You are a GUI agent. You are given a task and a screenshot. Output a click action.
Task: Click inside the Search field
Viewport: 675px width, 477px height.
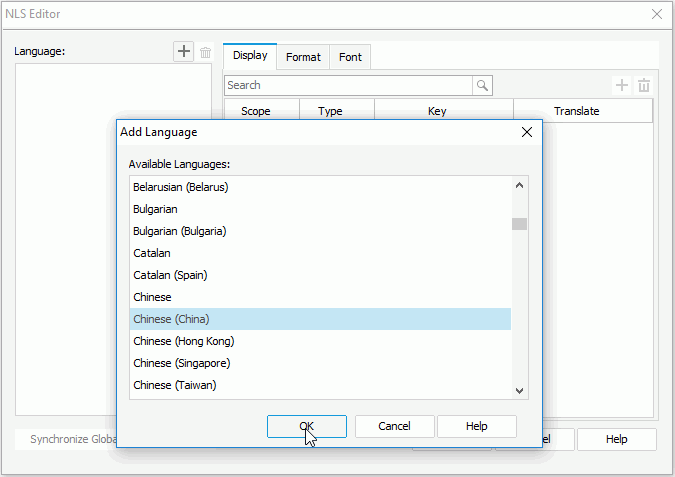348,85
